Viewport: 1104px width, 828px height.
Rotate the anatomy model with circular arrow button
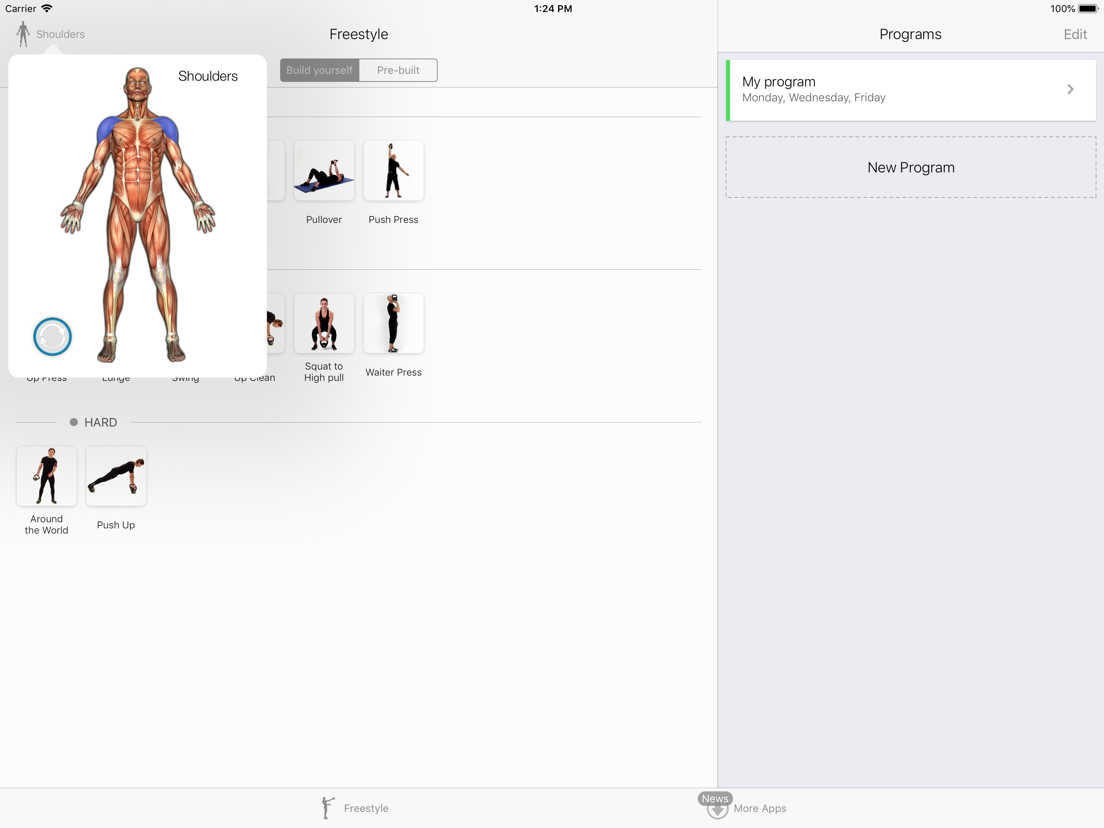point(53,337)
